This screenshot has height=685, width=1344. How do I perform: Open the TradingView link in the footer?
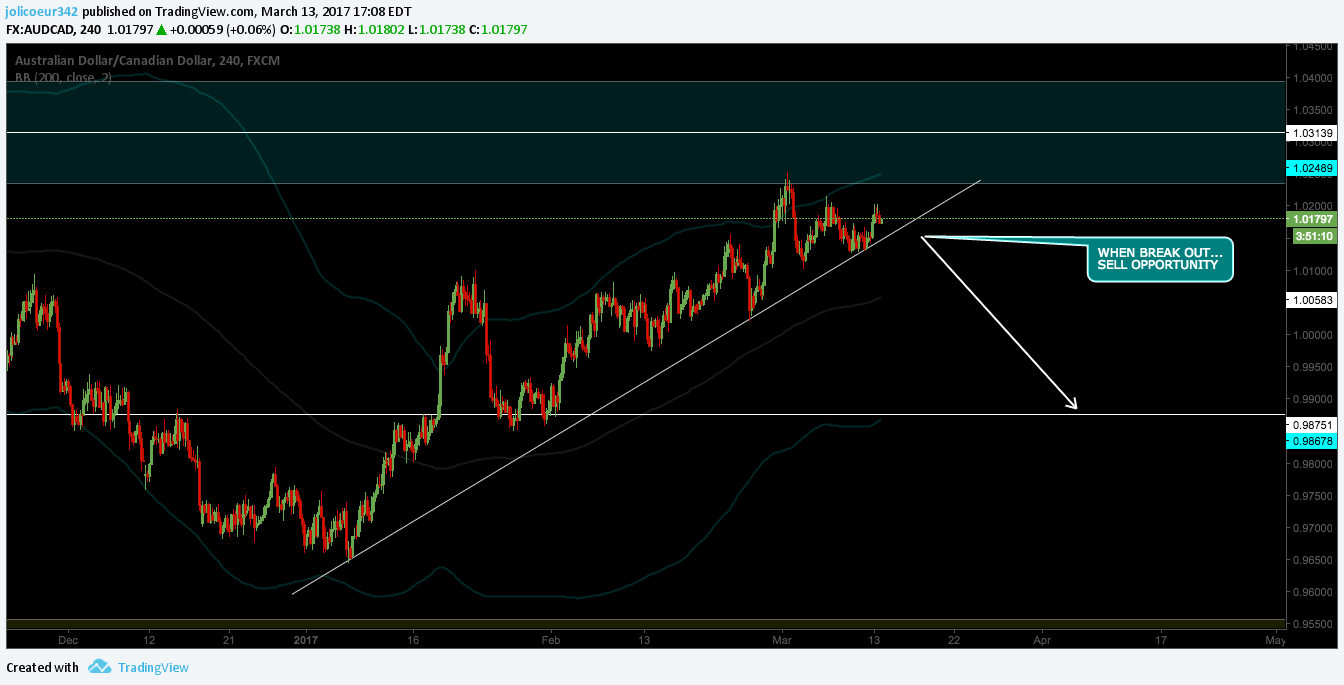pyautogui.click(x=153, y=667)
